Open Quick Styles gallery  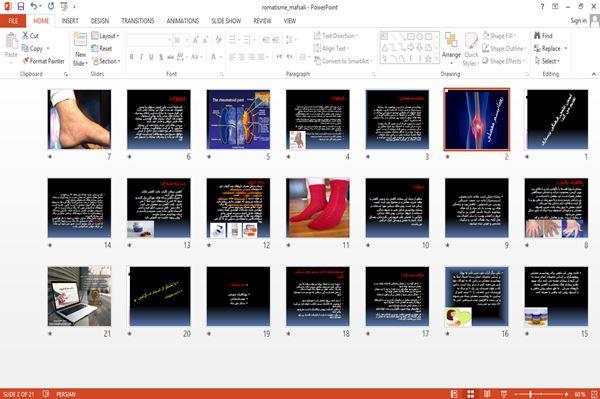[x=471, y=50]
